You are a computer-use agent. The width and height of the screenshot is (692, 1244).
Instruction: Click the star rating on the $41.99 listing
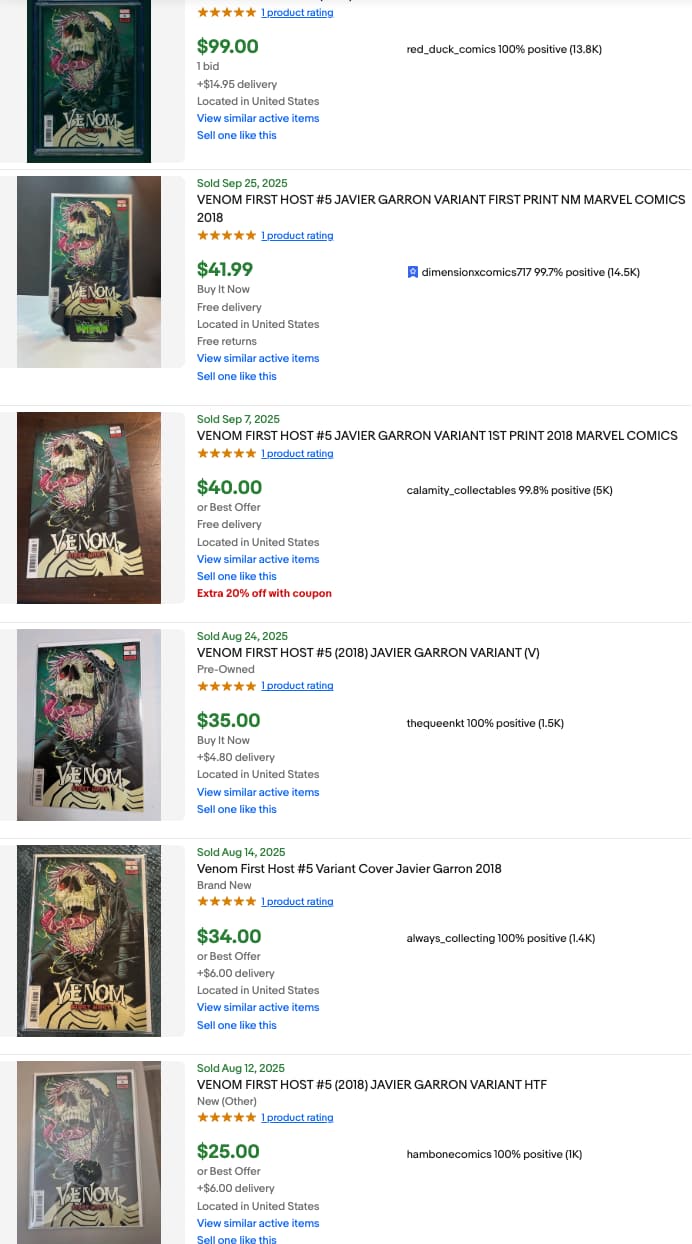(226, 236)
